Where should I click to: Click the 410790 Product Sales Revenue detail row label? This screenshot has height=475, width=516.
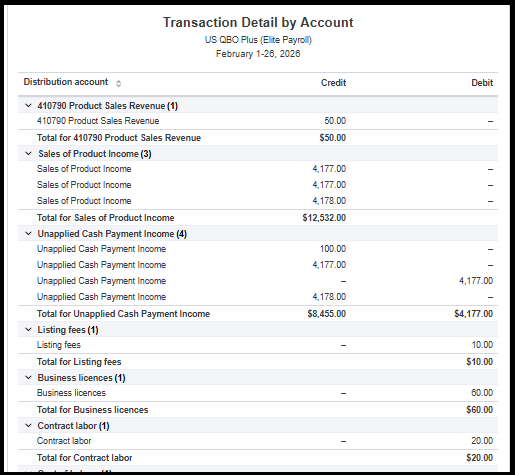click(98, 121)
